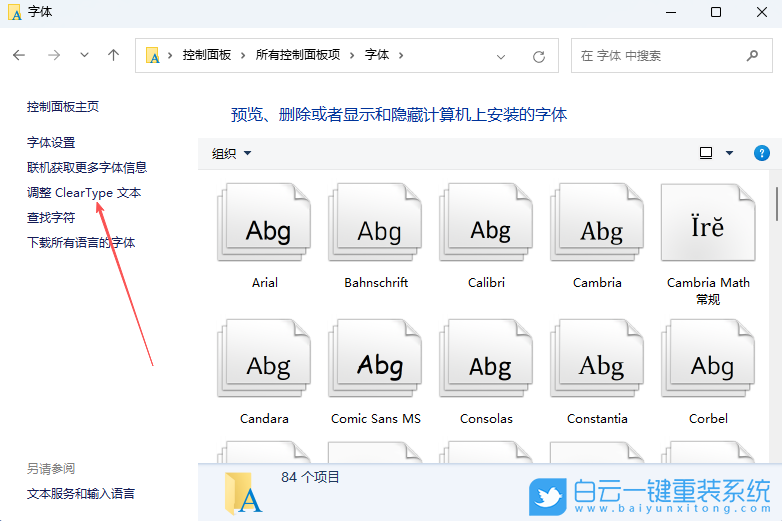Open 联机获取更多字体信息 link
Image resolution: width=782 pixels, height=521 pixels.
click(87, 168)
